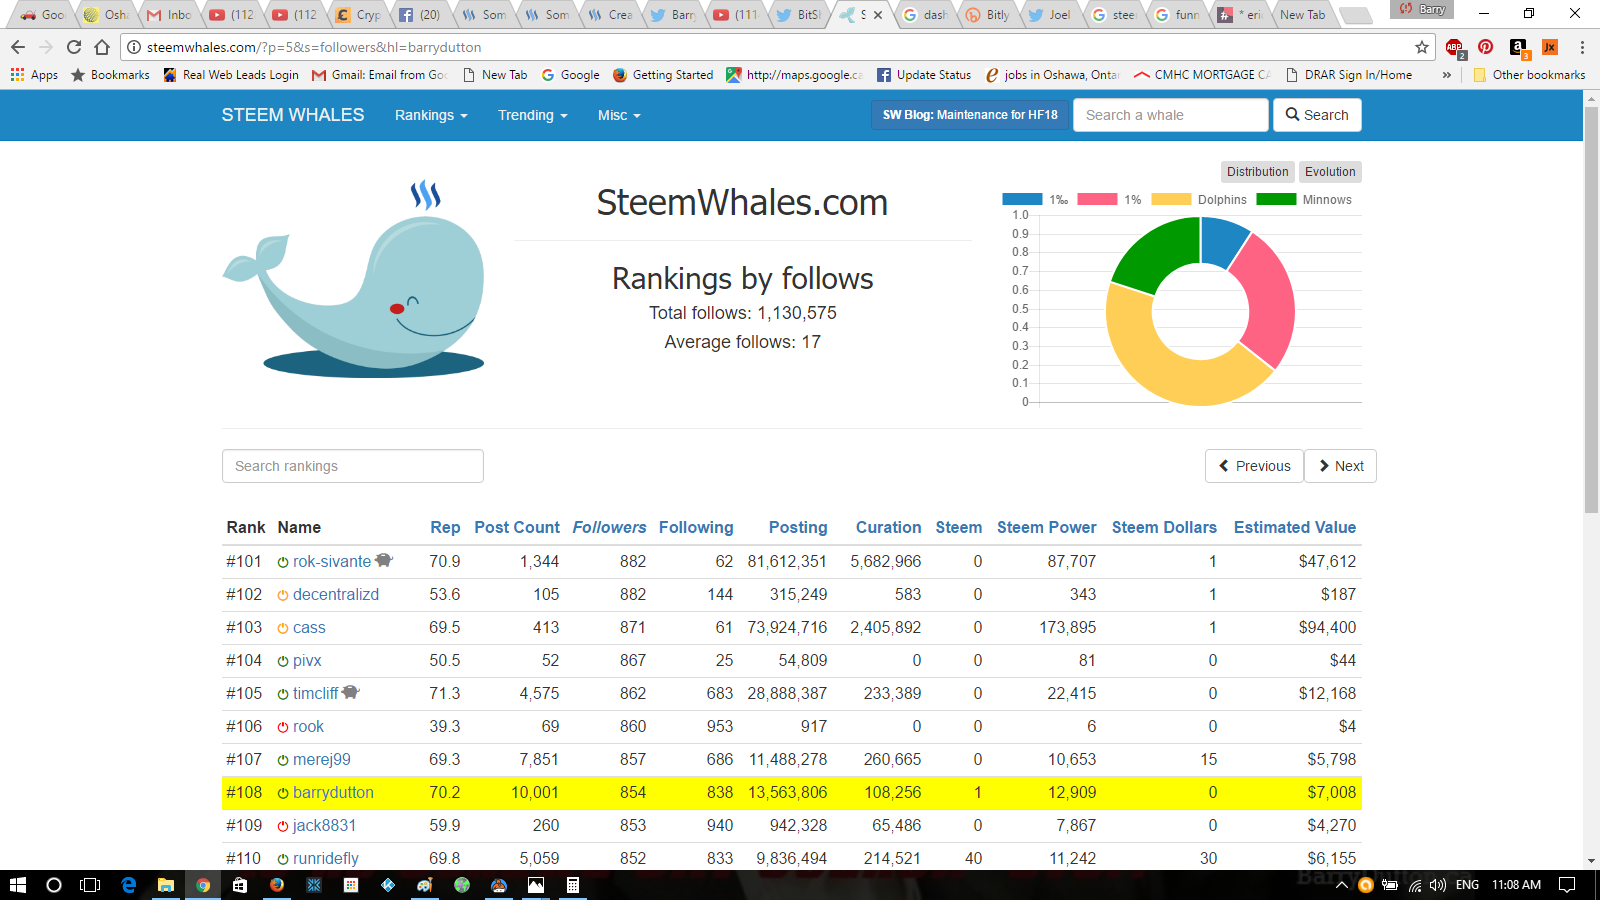This screenshot has width=1600, height=900.
Task: Click pink 1% segment of donut chart
Action: point(1270,305)
